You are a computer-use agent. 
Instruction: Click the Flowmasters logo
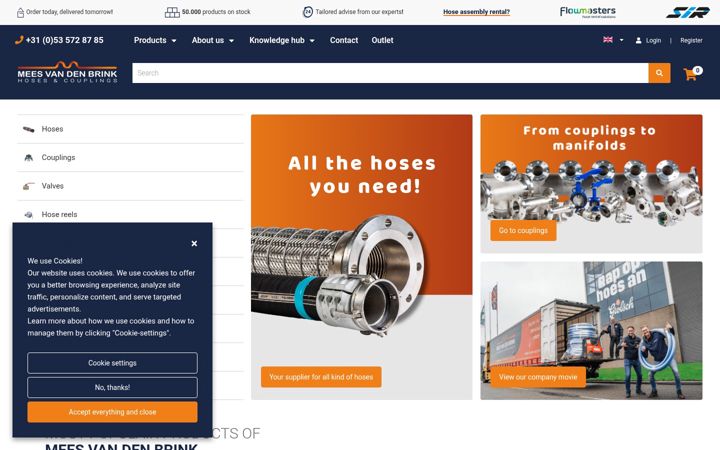[587, 12]
